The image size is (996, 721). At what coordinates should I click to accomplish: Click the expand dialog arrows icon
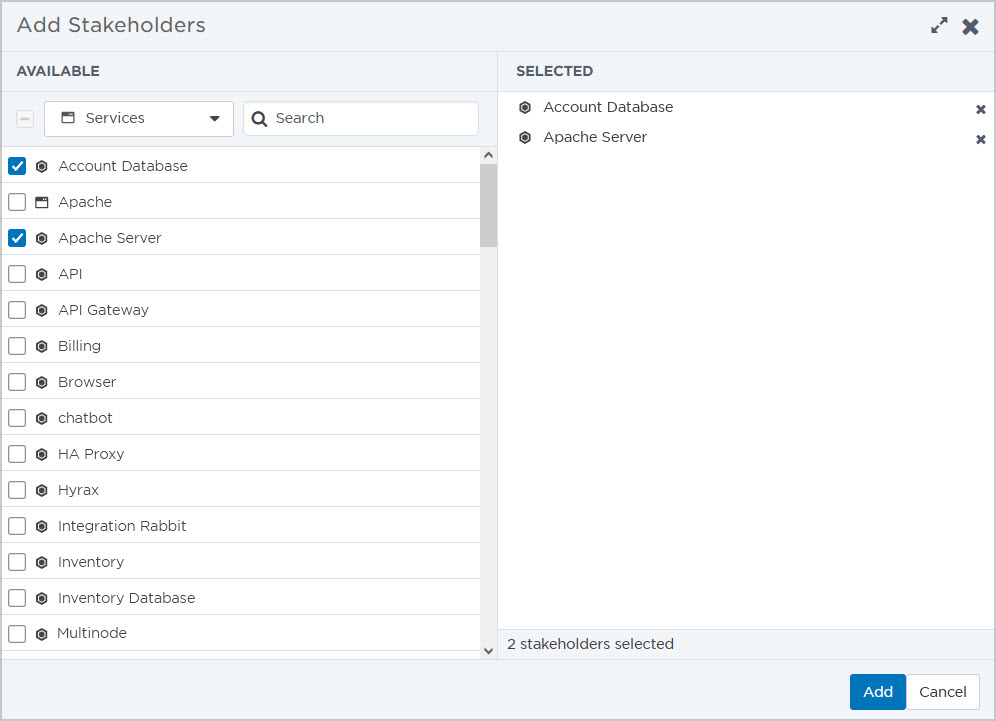tap(939, 25)
